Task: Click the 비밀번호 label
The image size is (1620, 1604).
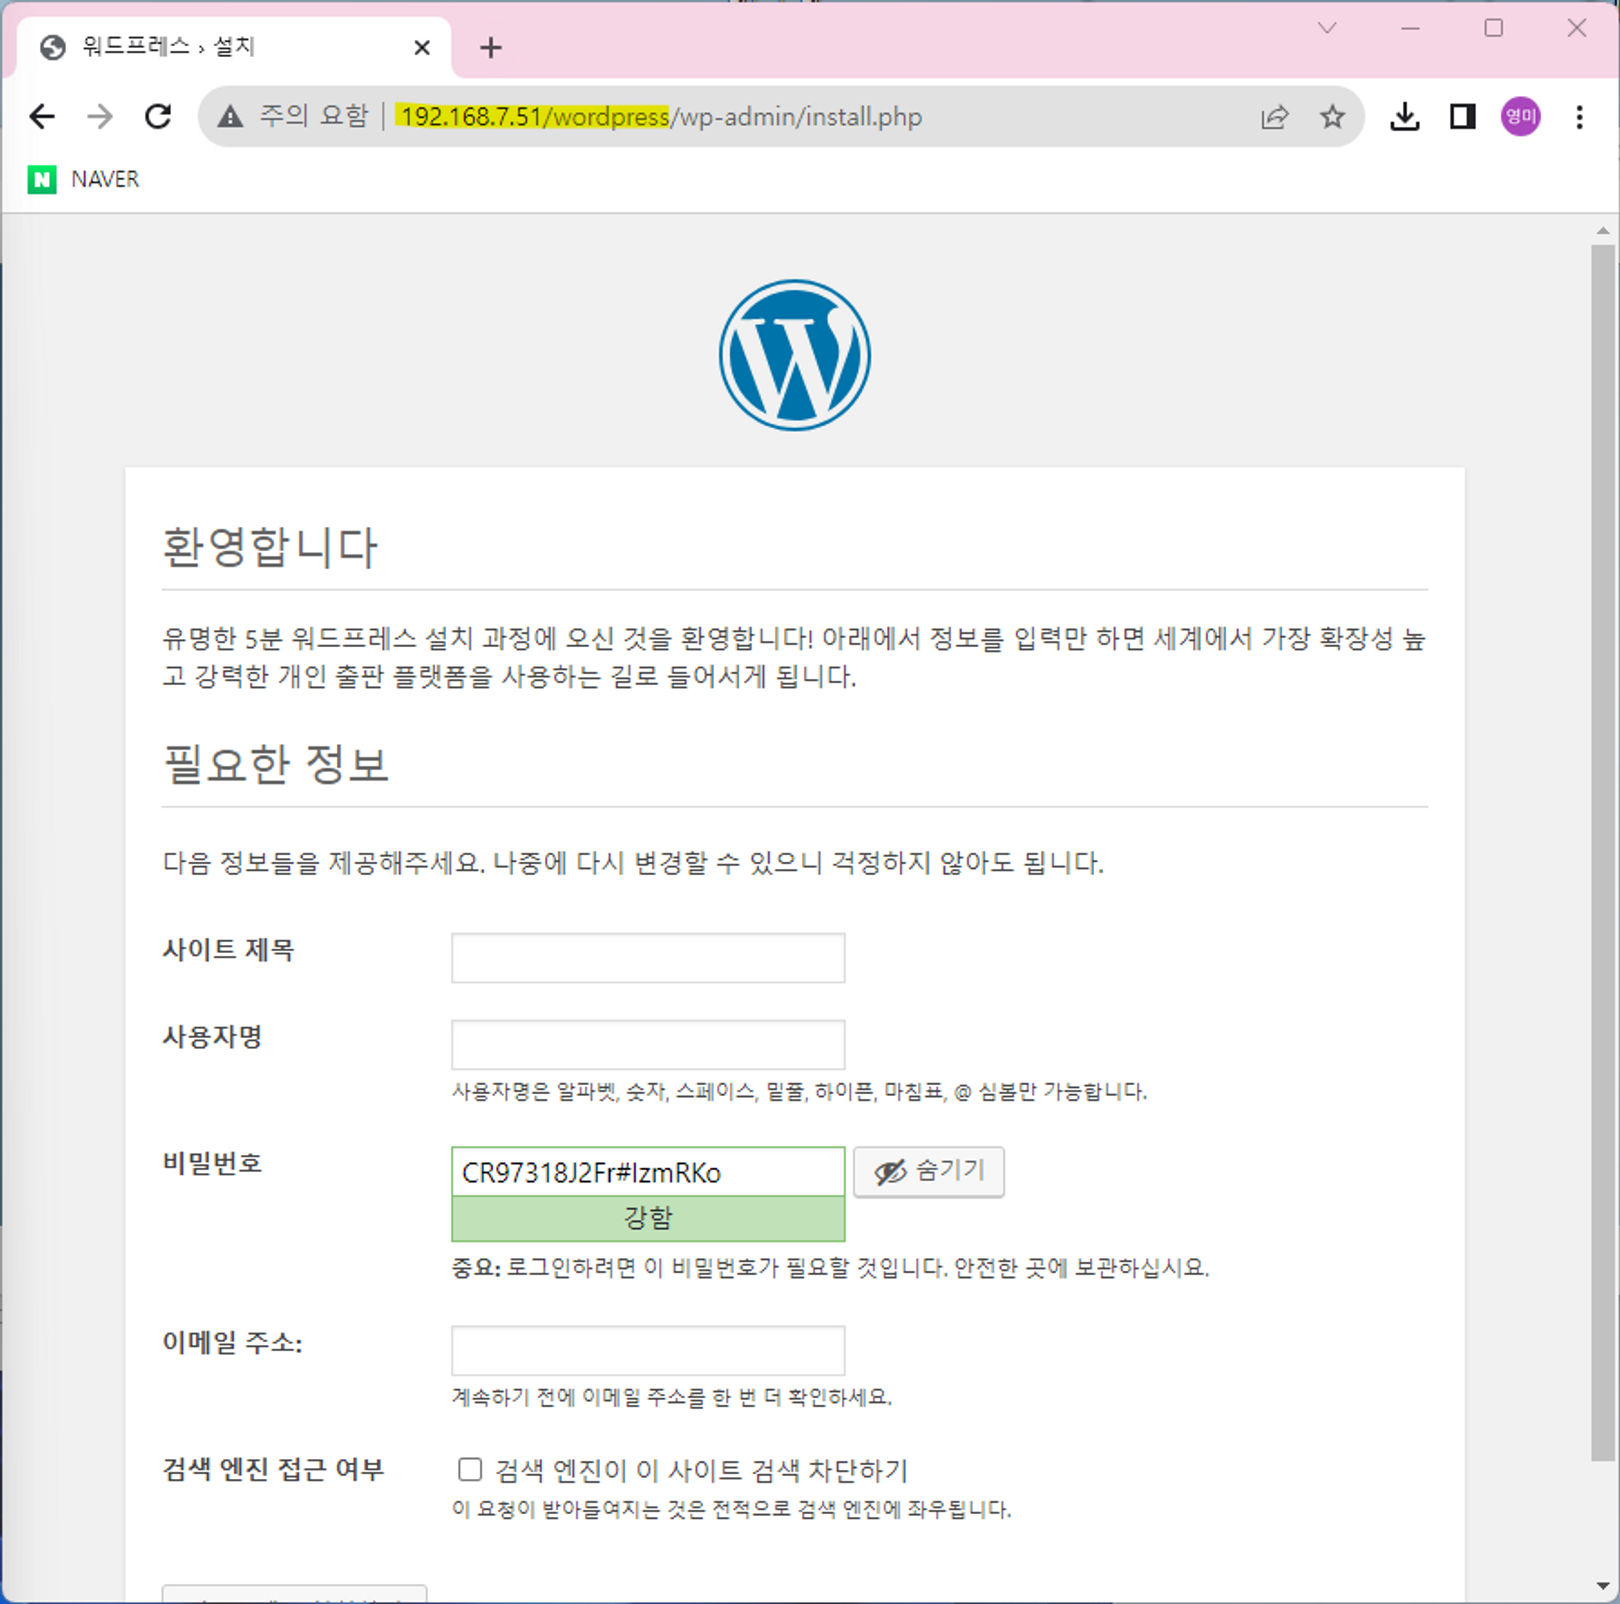Action: 212,1164
